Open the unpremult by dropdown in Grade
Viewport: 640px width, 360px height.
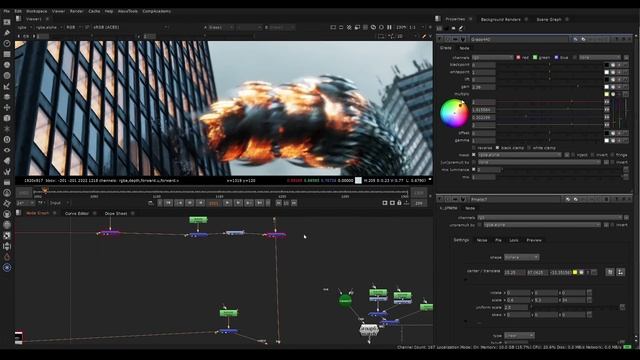tap(539, 162)
